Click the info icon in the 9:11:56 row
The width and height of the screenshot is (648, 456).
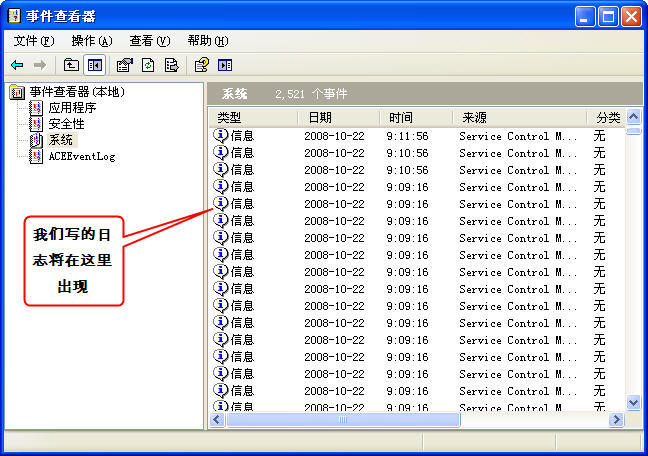pos(221,136)
